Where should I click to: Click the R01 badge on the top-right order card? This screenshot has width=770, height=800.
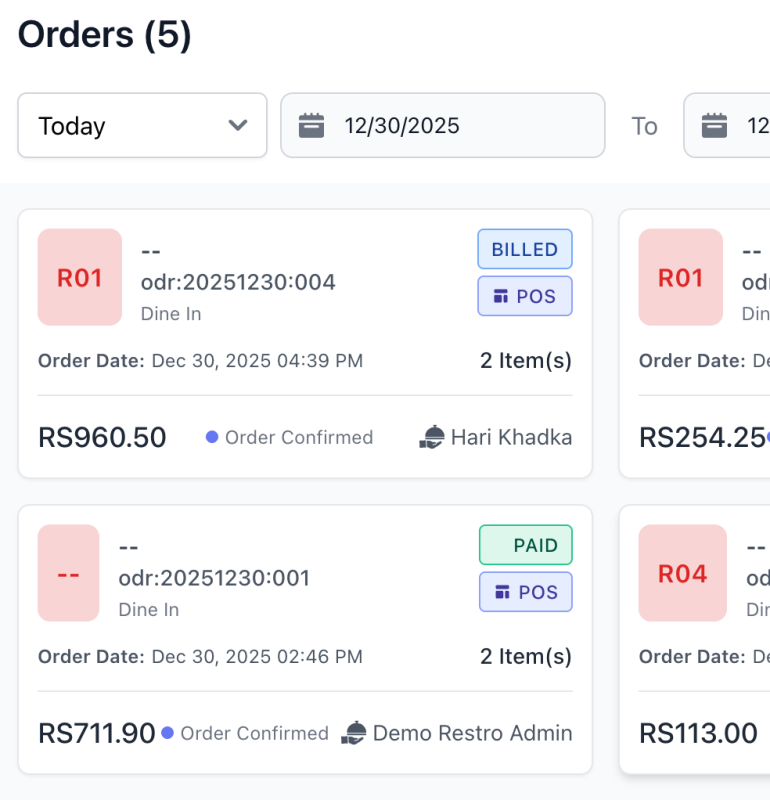tap(680, 277)
